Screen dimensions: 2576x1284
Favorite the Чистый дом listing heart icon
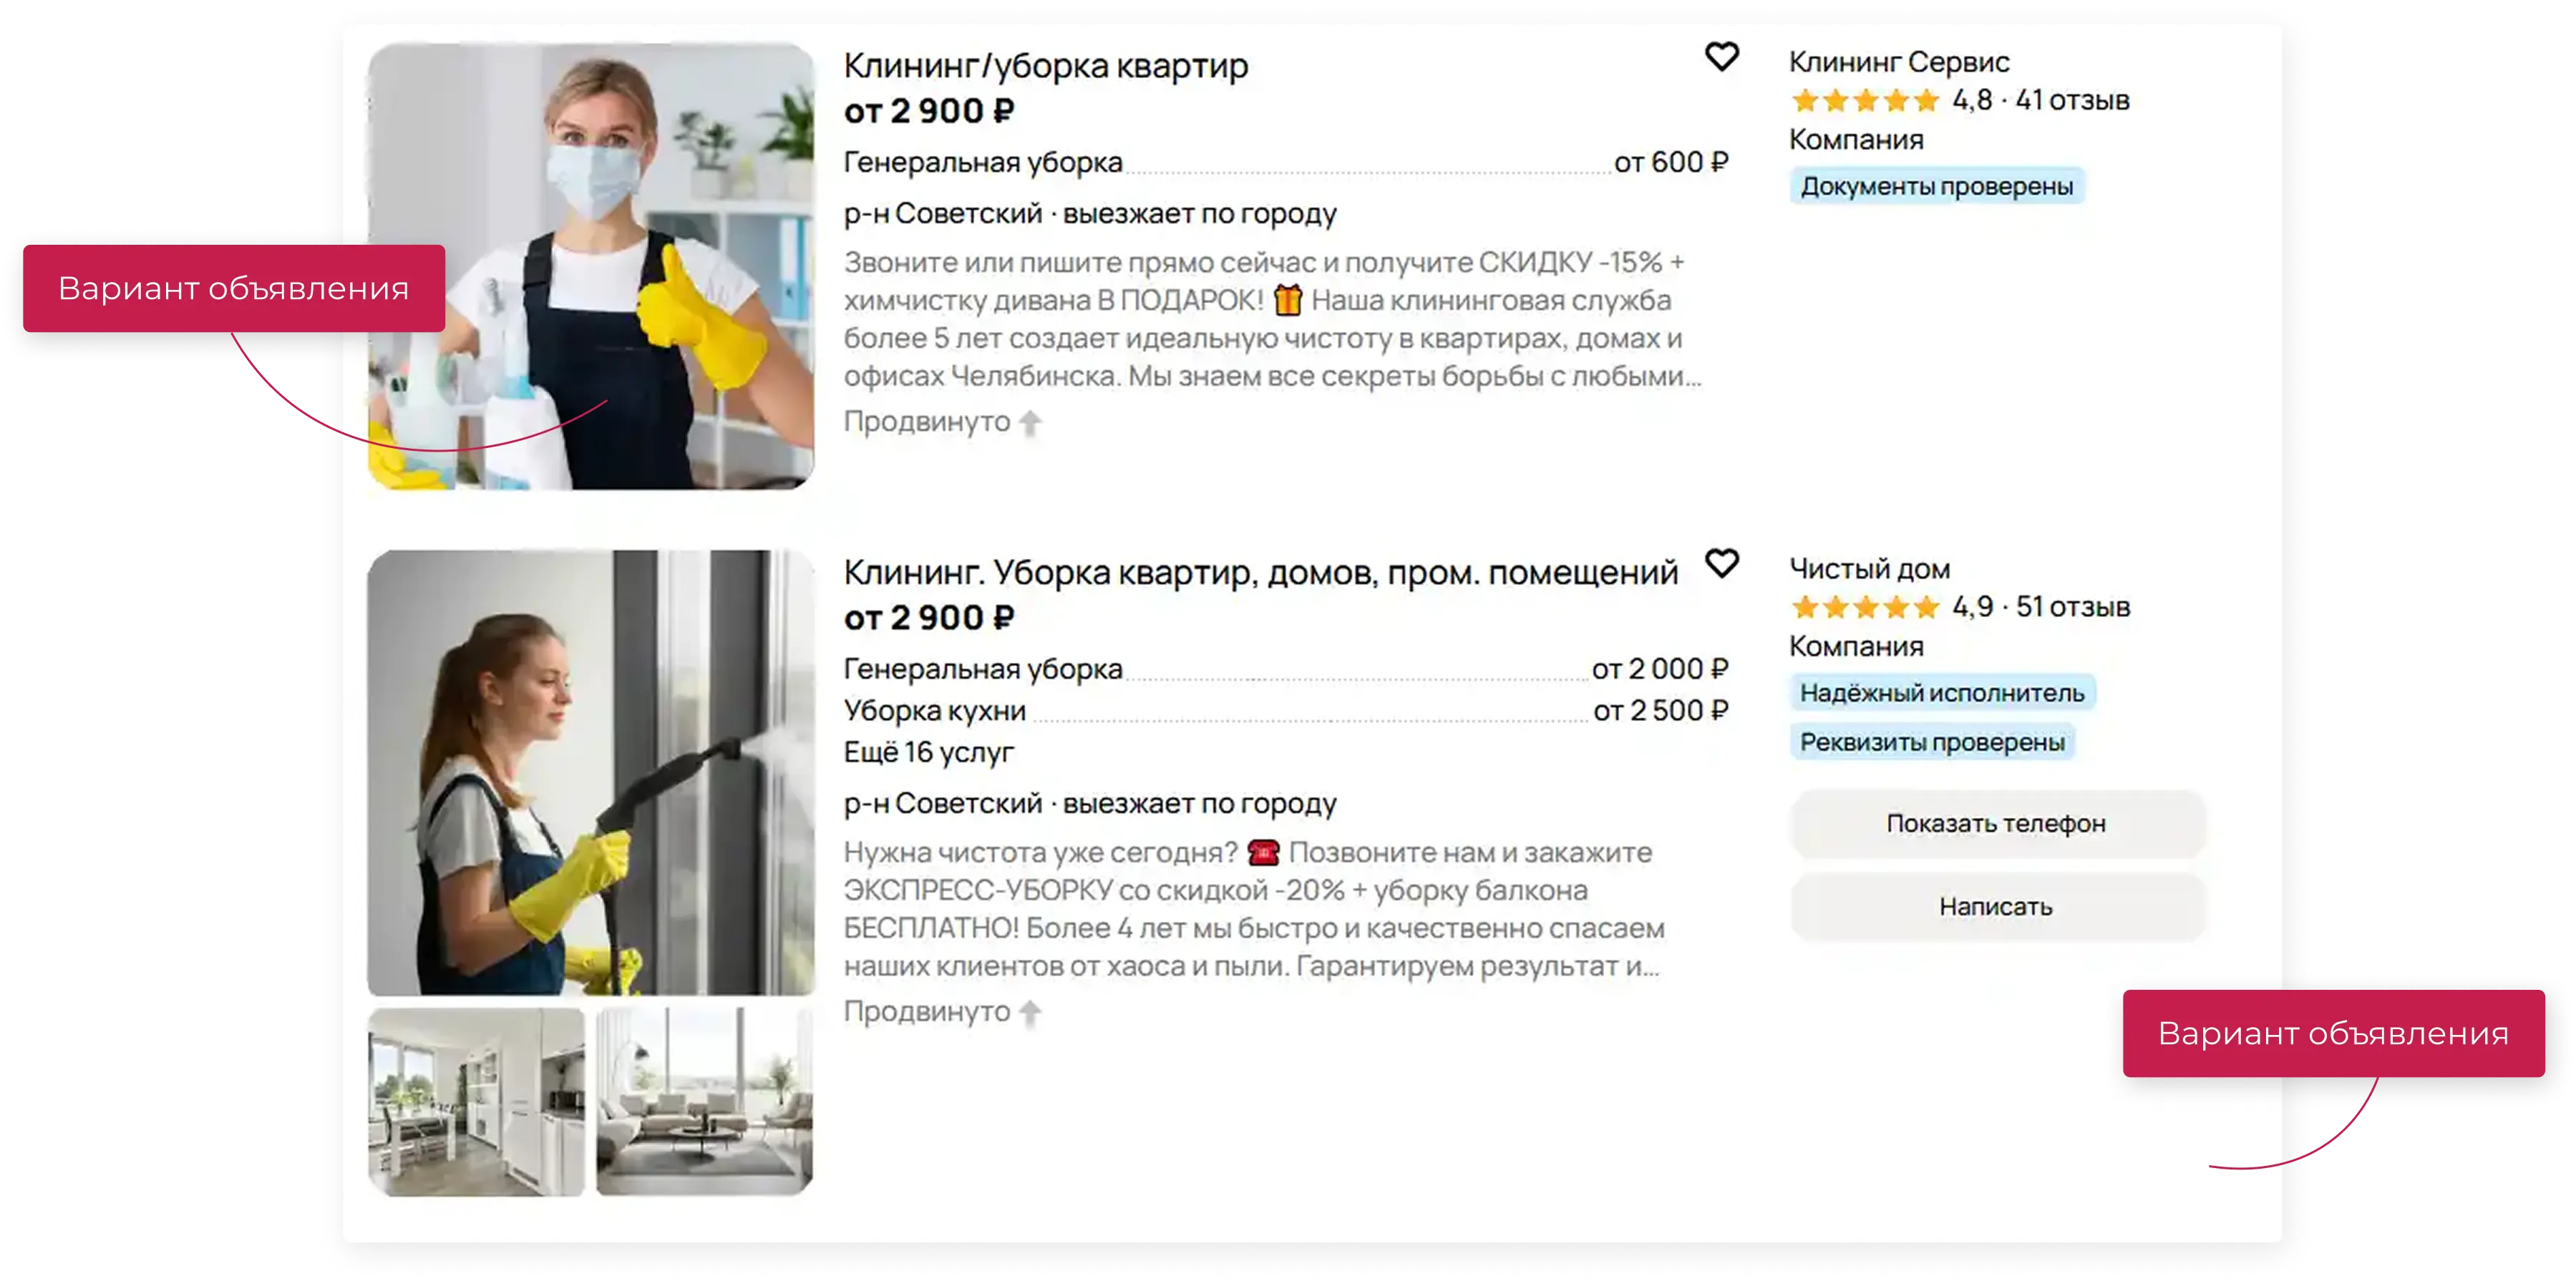(1721, 563)
